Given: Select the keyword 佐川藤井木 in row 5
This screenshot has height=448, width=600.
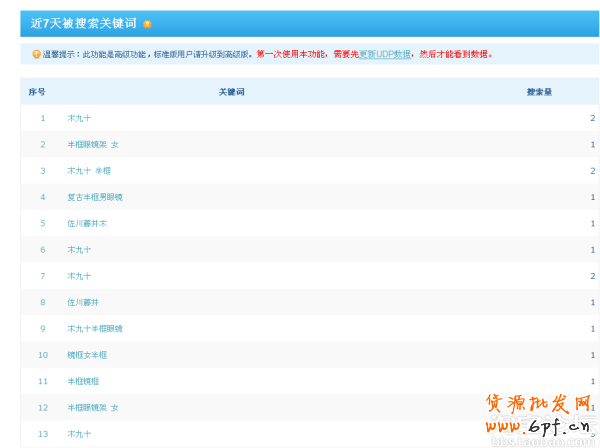Looking at the screenshot, I should (87, 223).
